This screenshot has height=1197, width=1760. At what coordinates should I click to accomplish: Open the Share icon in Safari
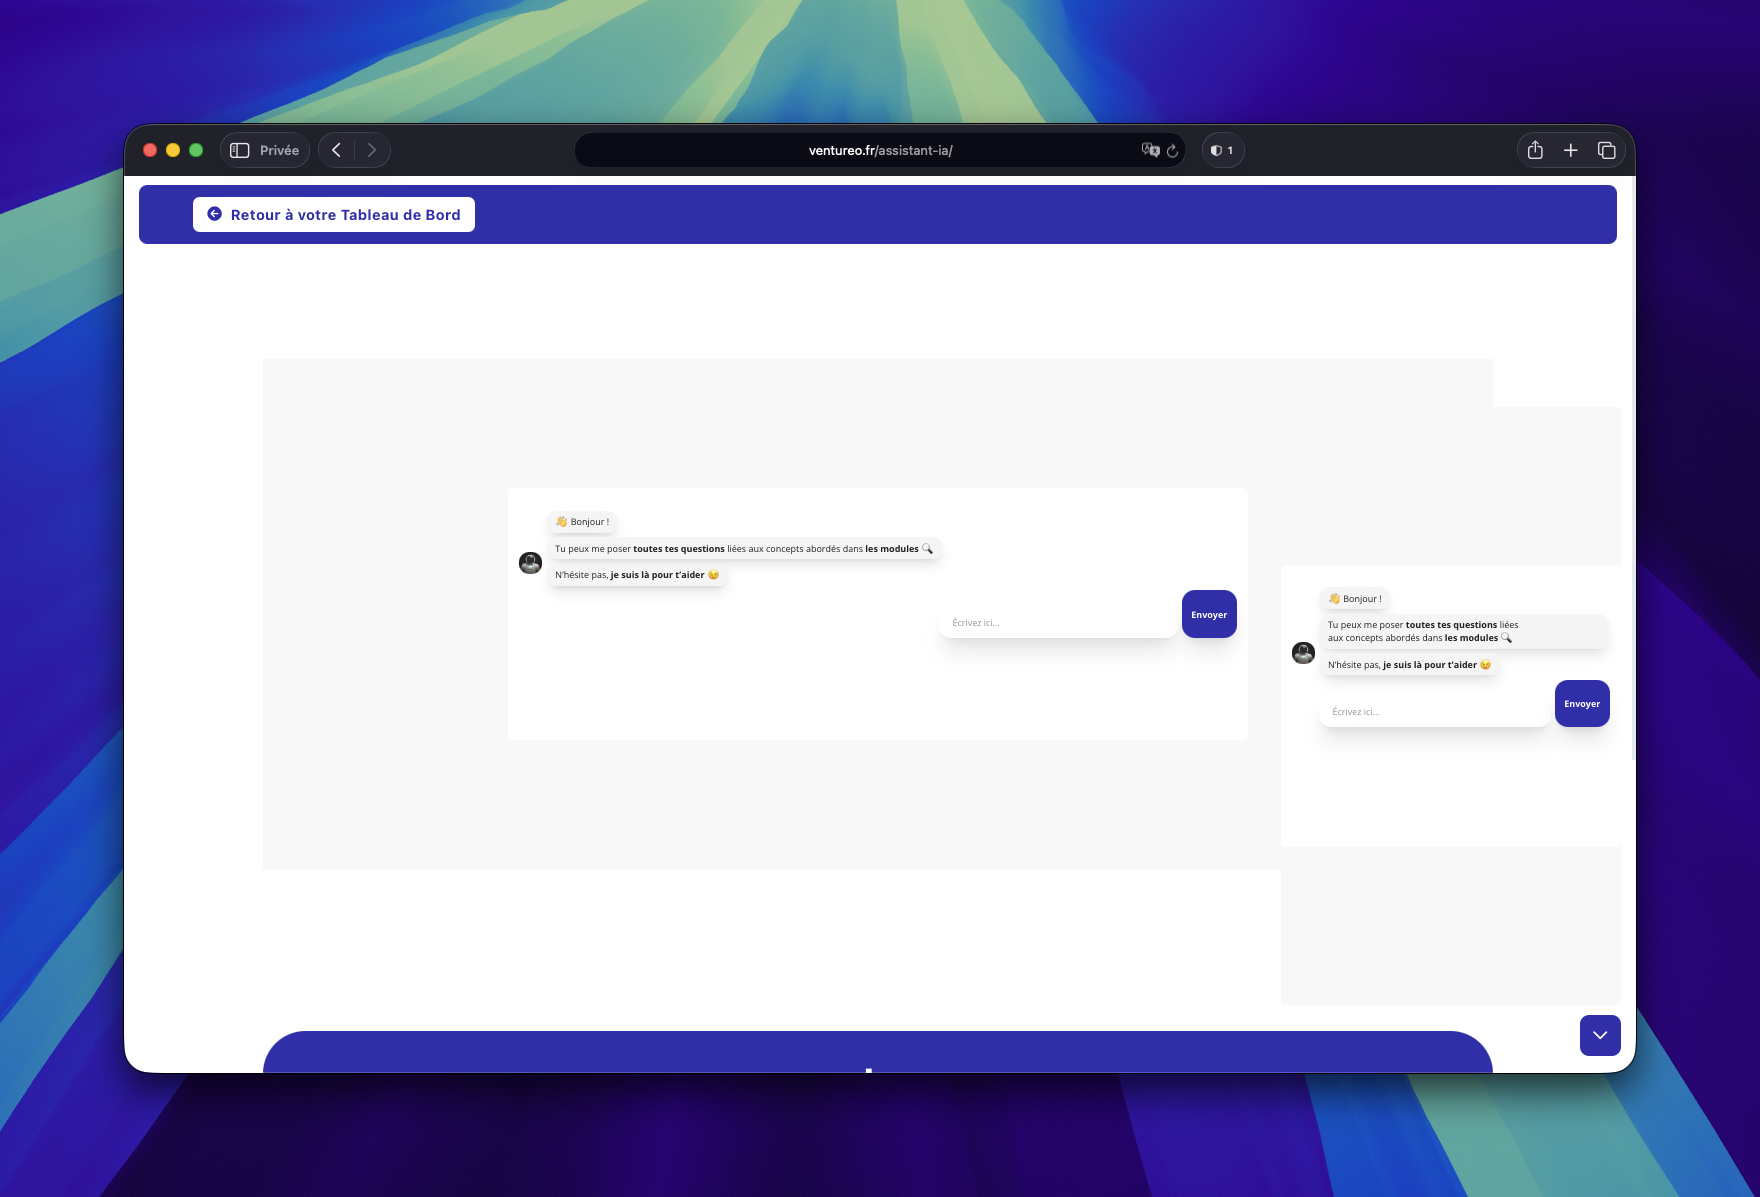tap(1535, 150)
